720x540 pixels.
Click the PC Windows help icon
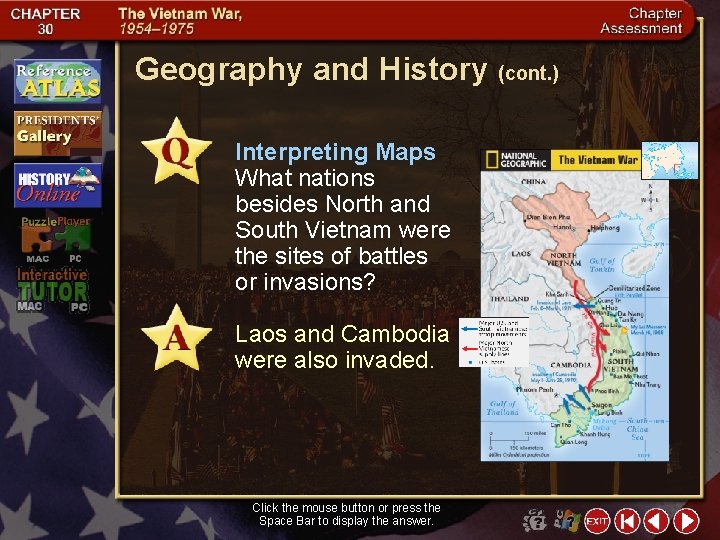[x=567, y=521]
